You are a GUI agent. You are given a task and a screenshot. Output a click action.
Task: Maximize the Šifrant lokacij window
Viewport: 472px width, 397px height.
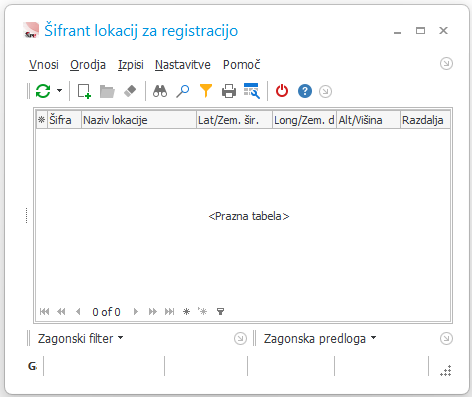420,31
